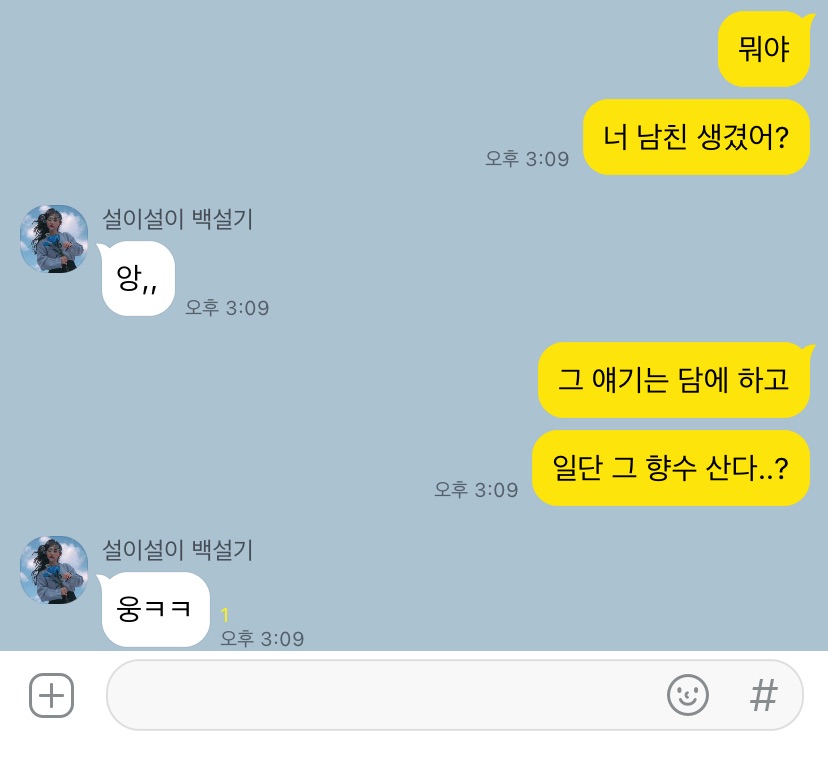This screenshot has width=828, height=760.
Task: Tap the first 설이설이 백설기 sender name
Action: [x=177, y=219]
